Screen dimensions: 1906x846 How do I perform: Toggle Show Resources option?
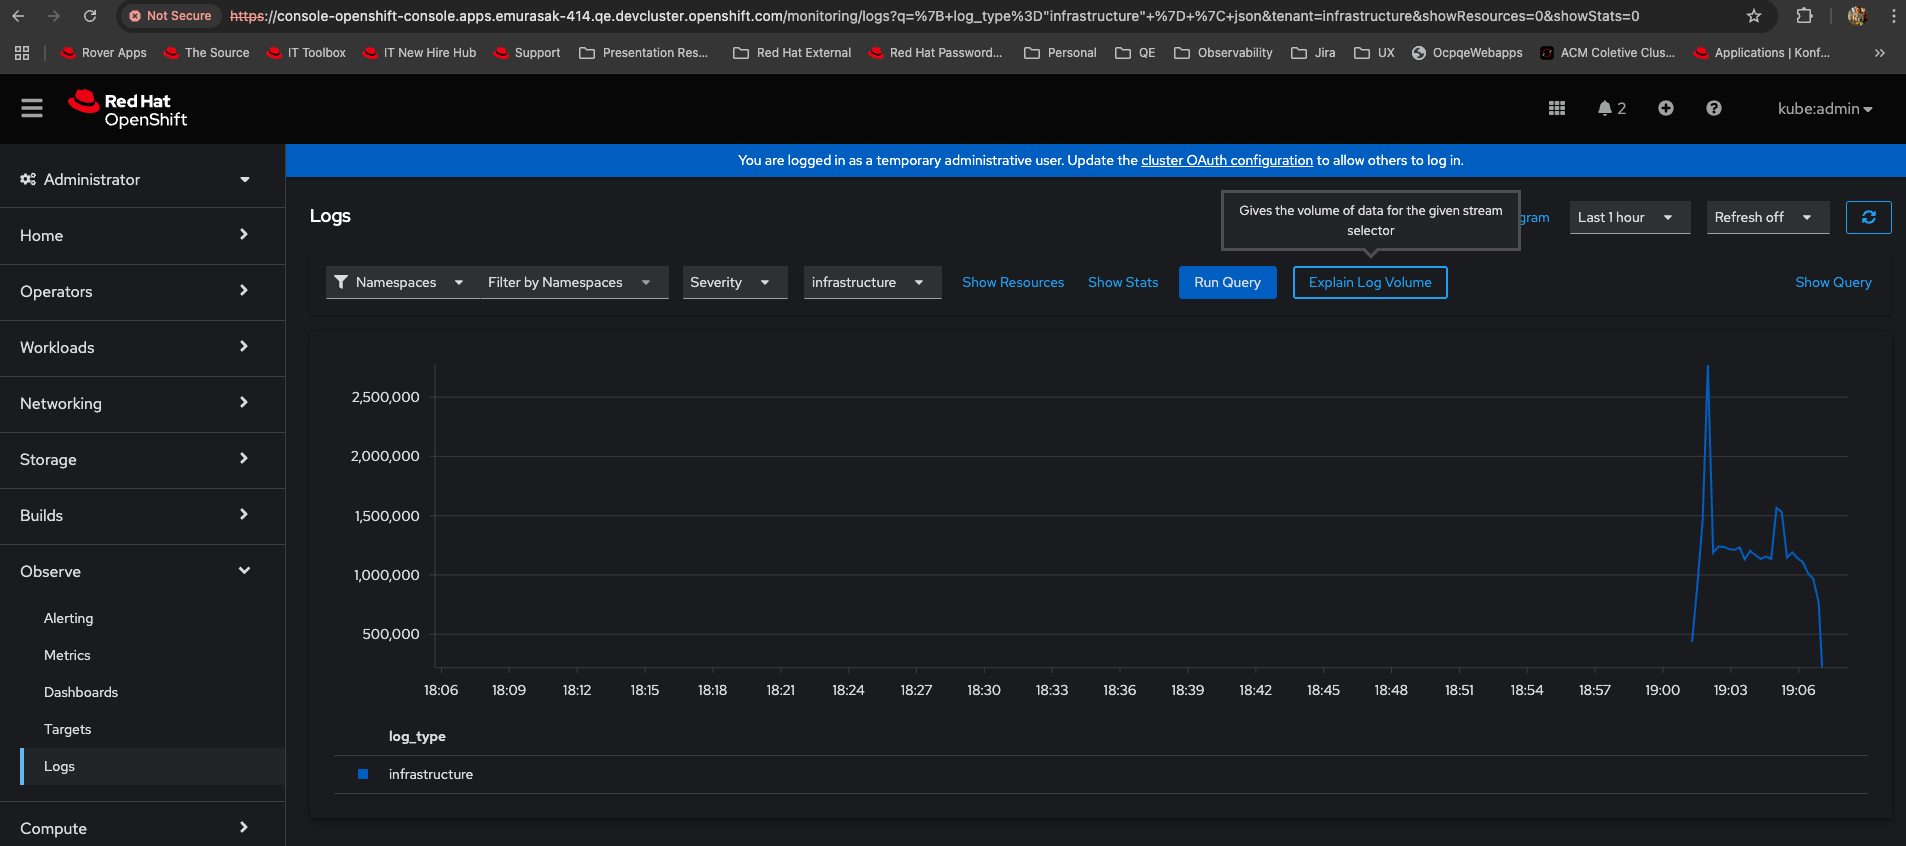point(1012,282)
